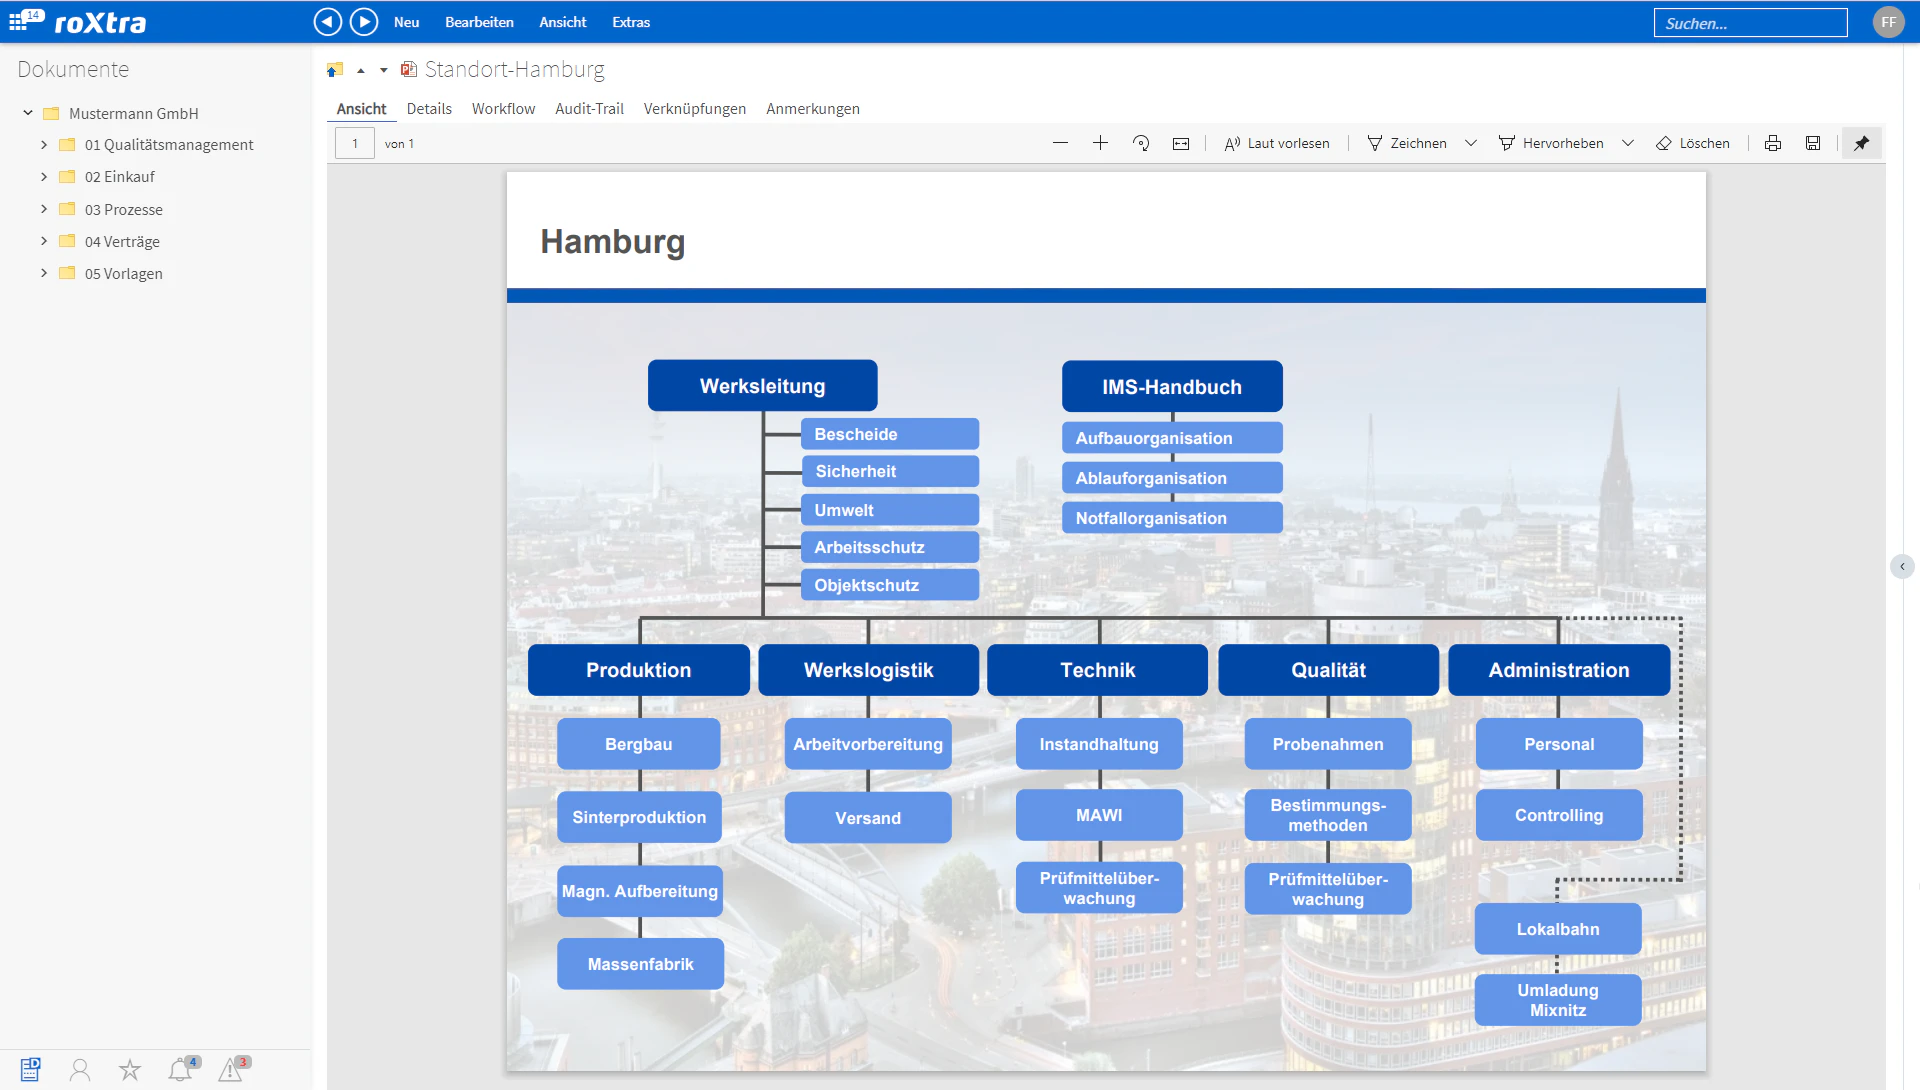The image size is (1920, 1090).
Task: Switch to the Audit-Trail tab
Action: [x=588, y=109]
